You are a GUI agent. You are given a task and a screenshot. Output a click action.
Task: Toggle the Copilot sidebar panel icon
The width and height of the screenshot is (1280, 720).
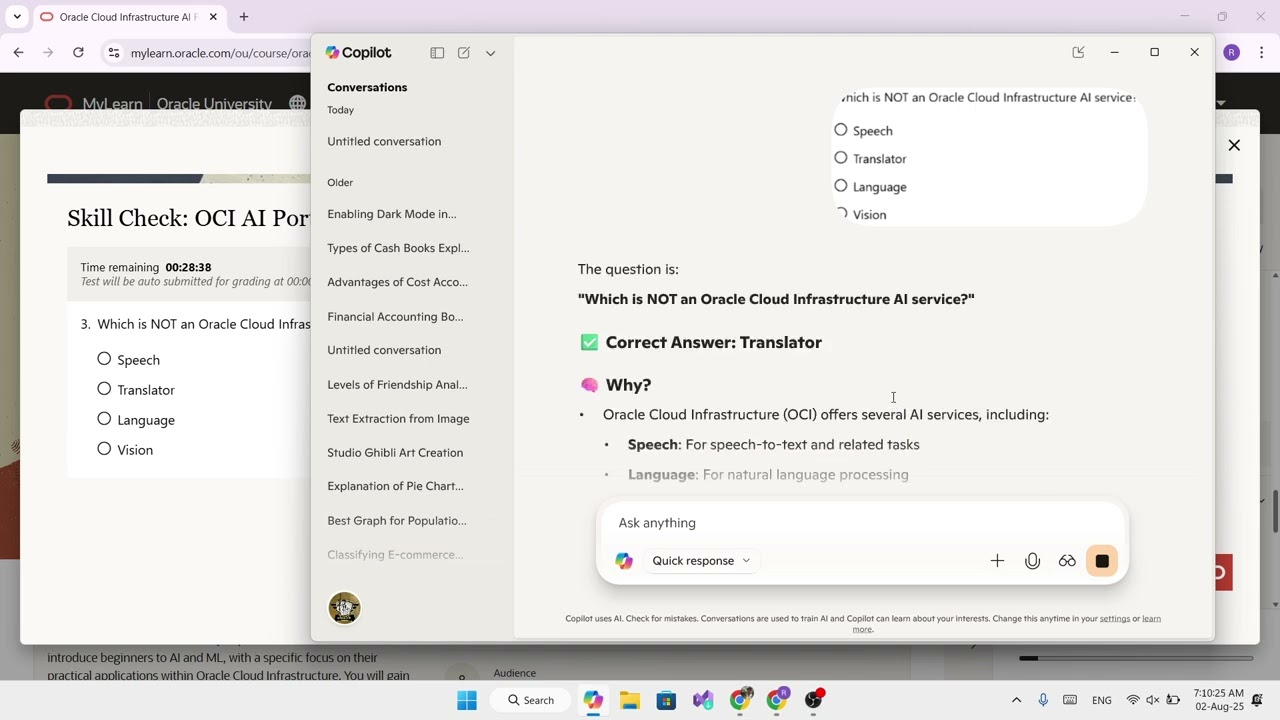pos(437,53)
